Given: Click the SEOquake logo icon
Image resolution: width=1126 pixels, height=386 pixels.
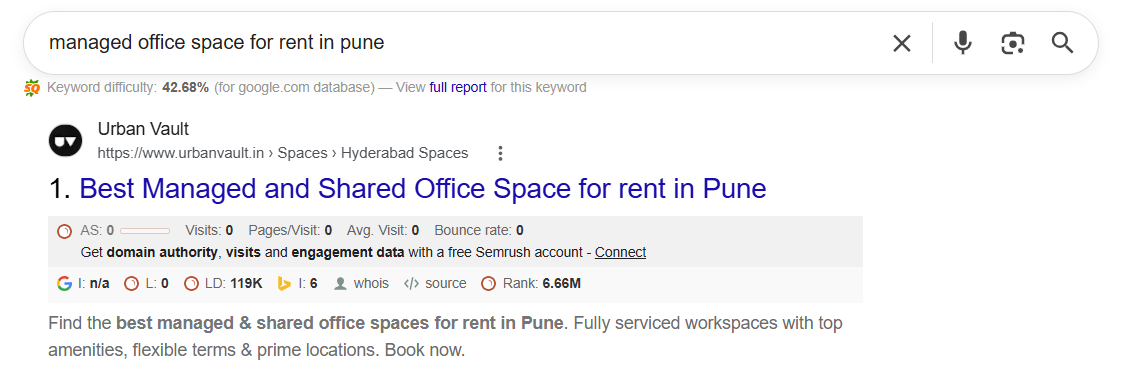Looking at the screenshot, I should 32,88.
